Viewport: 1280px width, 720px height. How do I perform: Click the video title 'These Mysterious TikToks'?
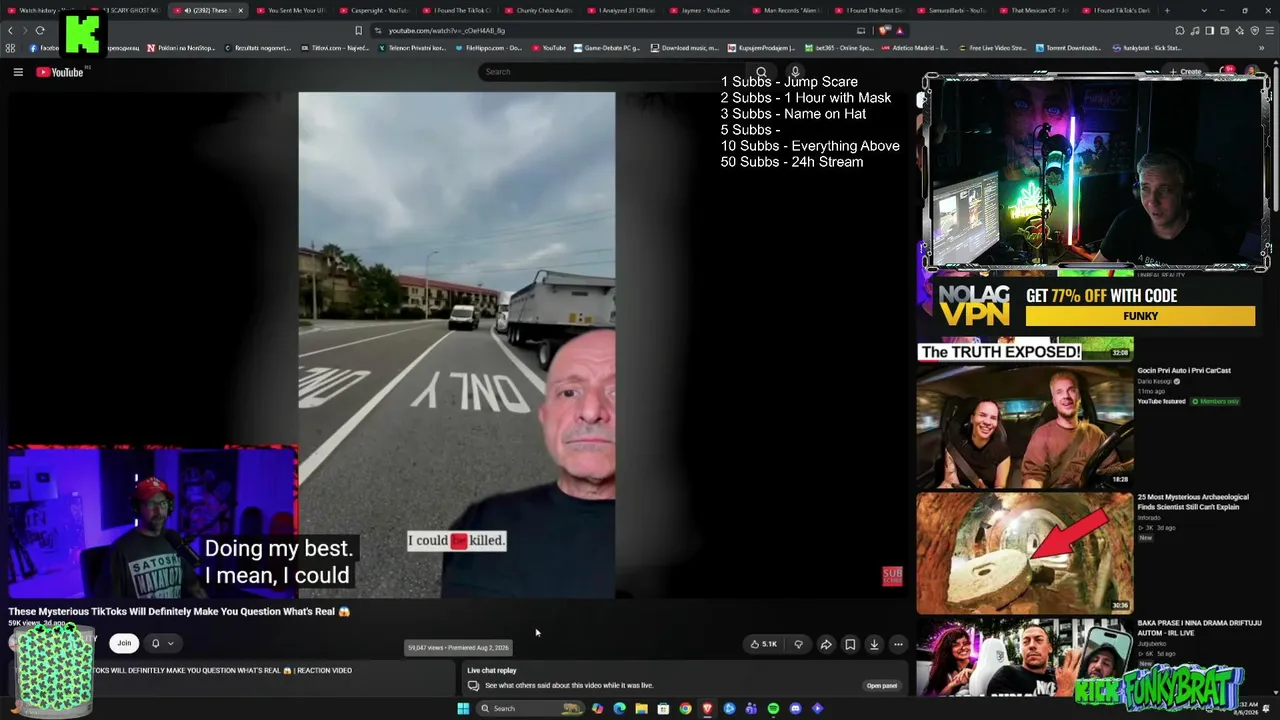pos(180,612)
